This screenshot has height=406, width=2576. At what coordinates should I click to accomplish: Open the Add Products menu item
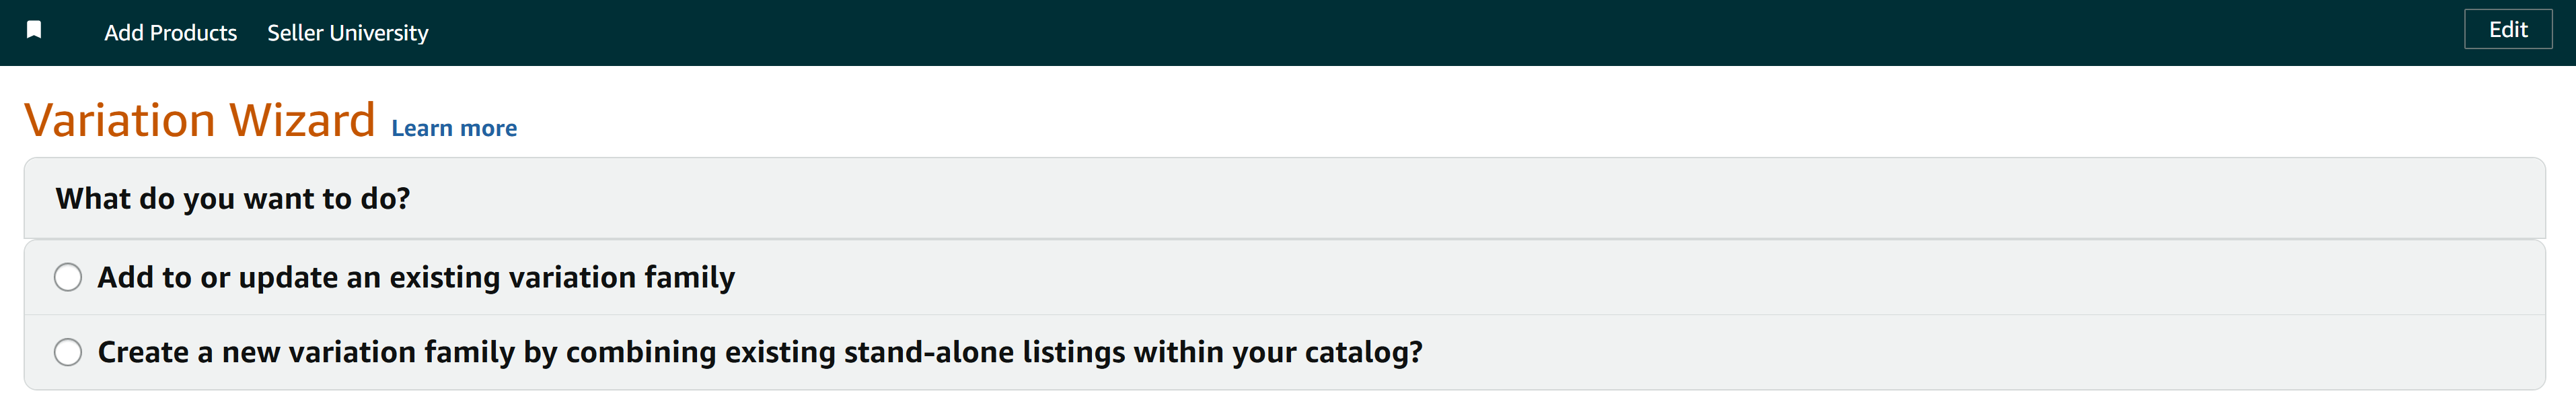tap(170, 33)
